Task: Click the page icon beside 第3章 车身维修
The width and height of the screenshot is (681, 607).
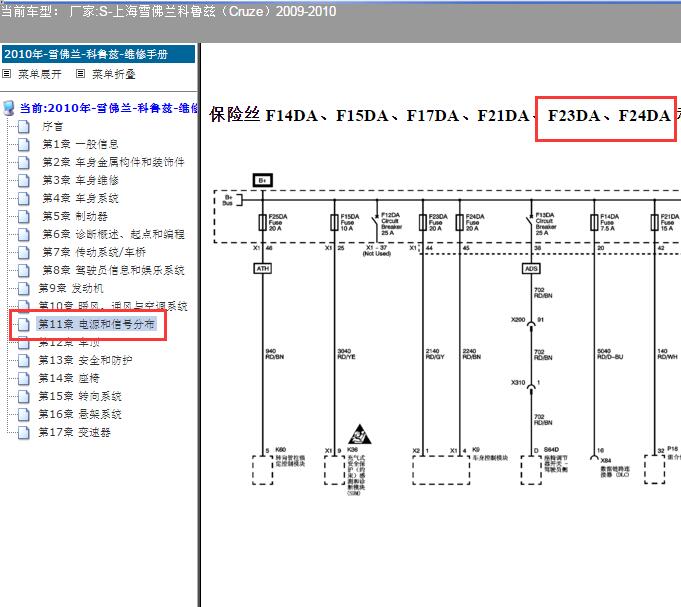Action: click(24, 181)
